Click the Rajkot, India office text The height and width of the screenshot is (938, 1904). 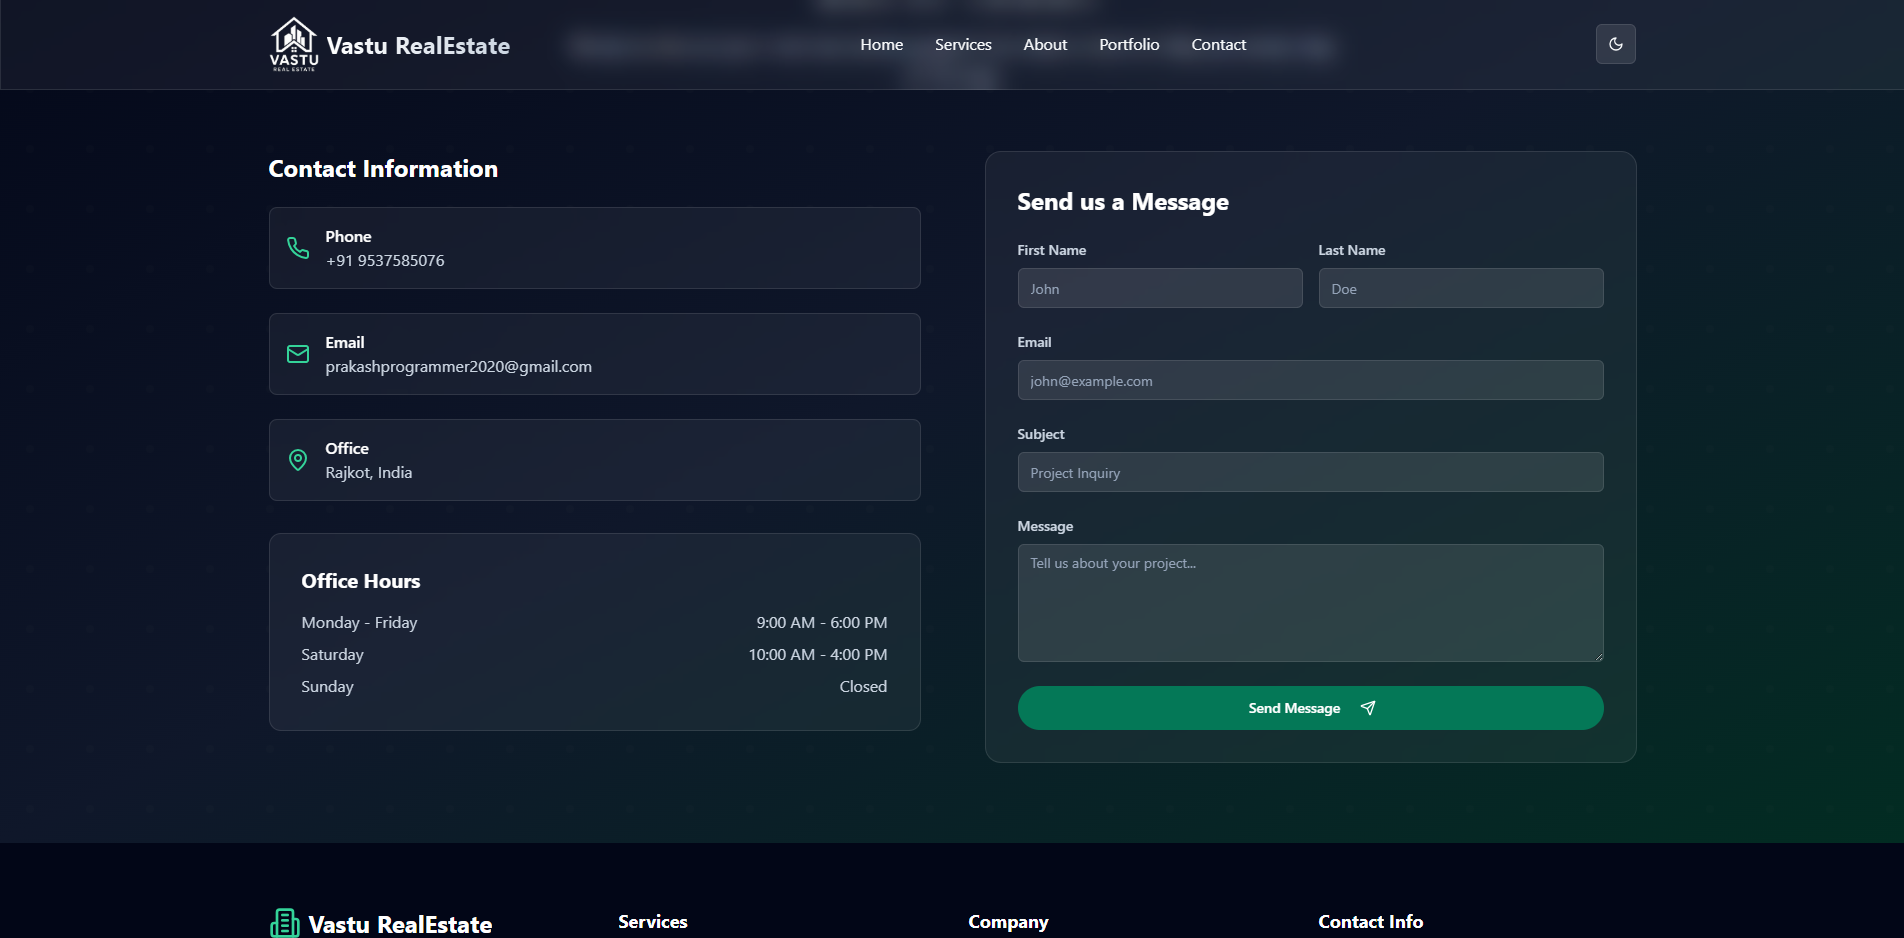369,472
